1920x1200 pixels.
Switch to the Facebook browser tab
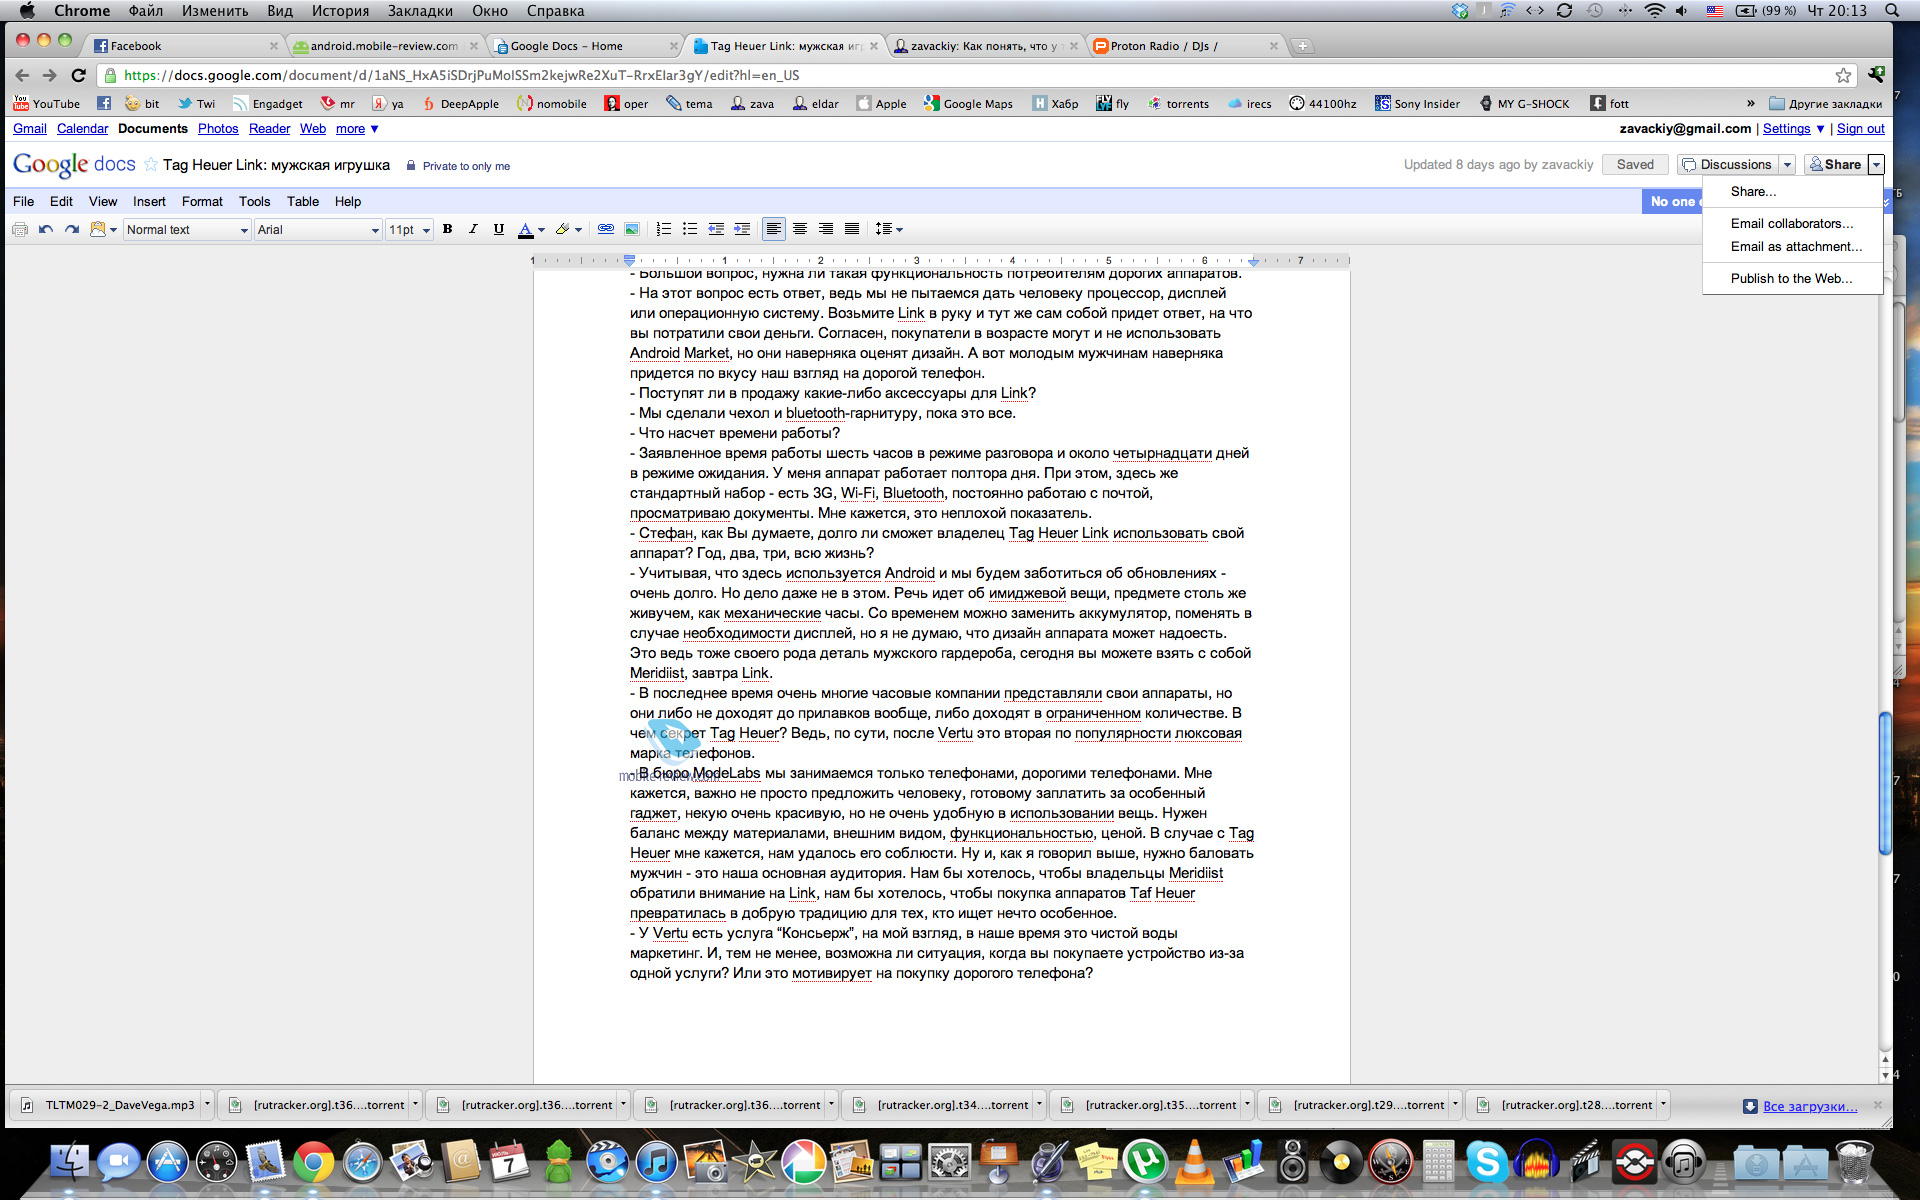point(185,46)
